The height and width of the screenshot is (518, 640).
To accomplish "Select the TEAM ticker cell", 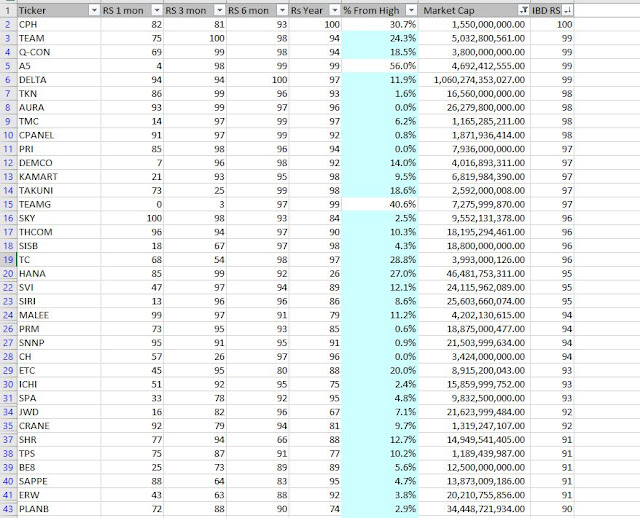I will point(59,38).
